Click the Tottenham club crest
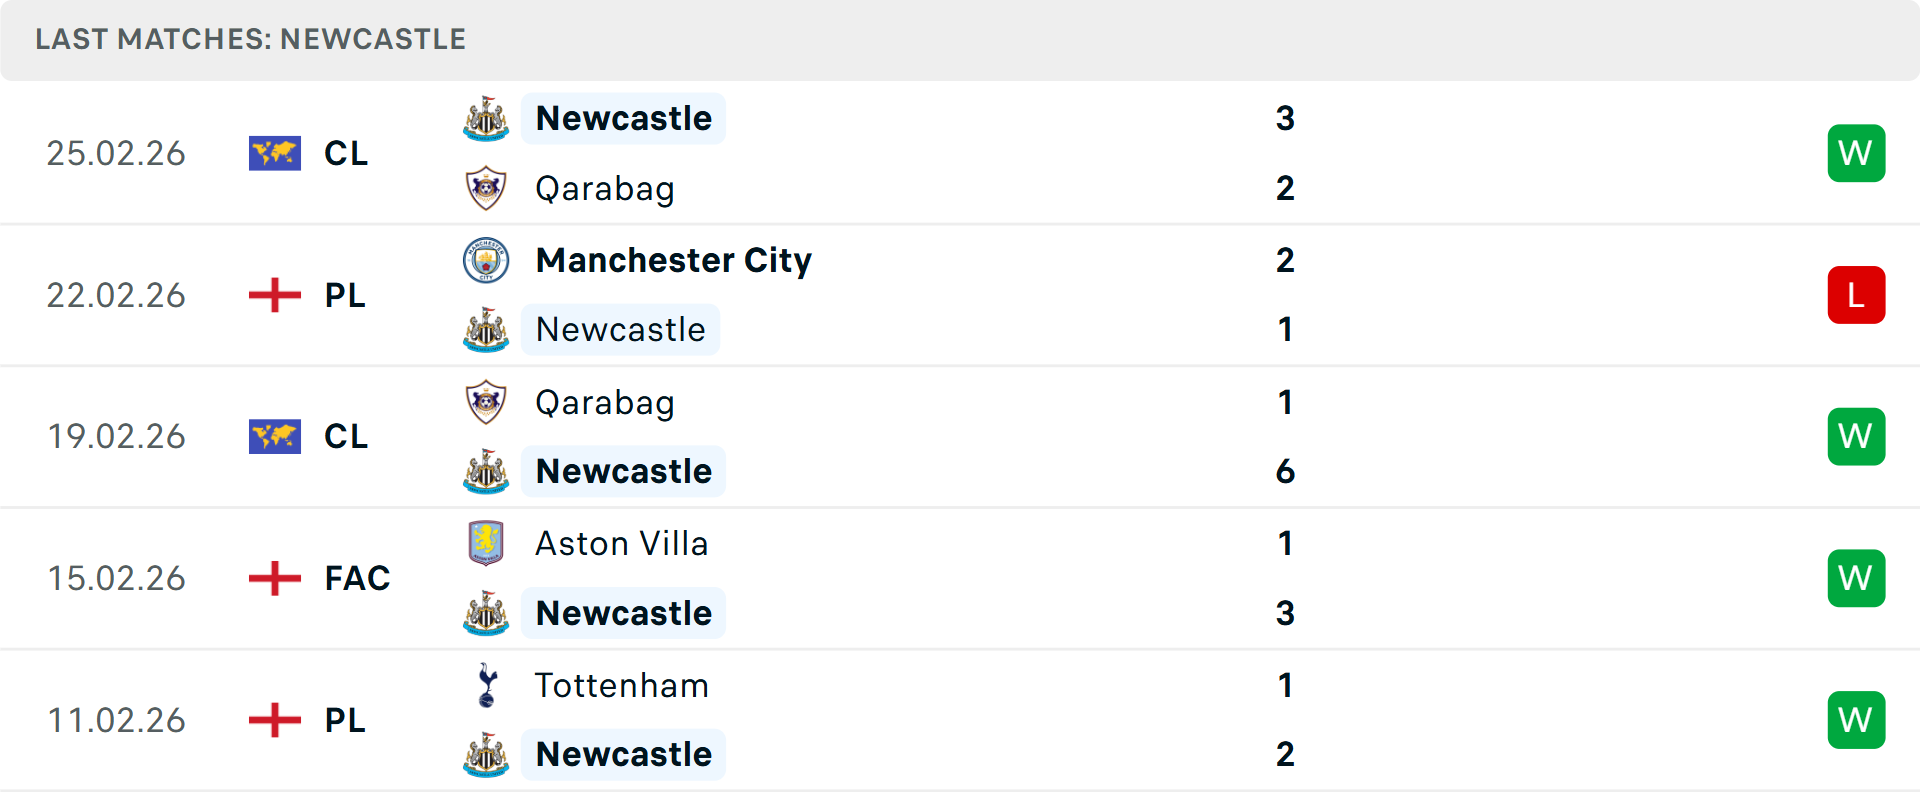Viewport: 1920px width, 792px height. (x=485, y=686)
